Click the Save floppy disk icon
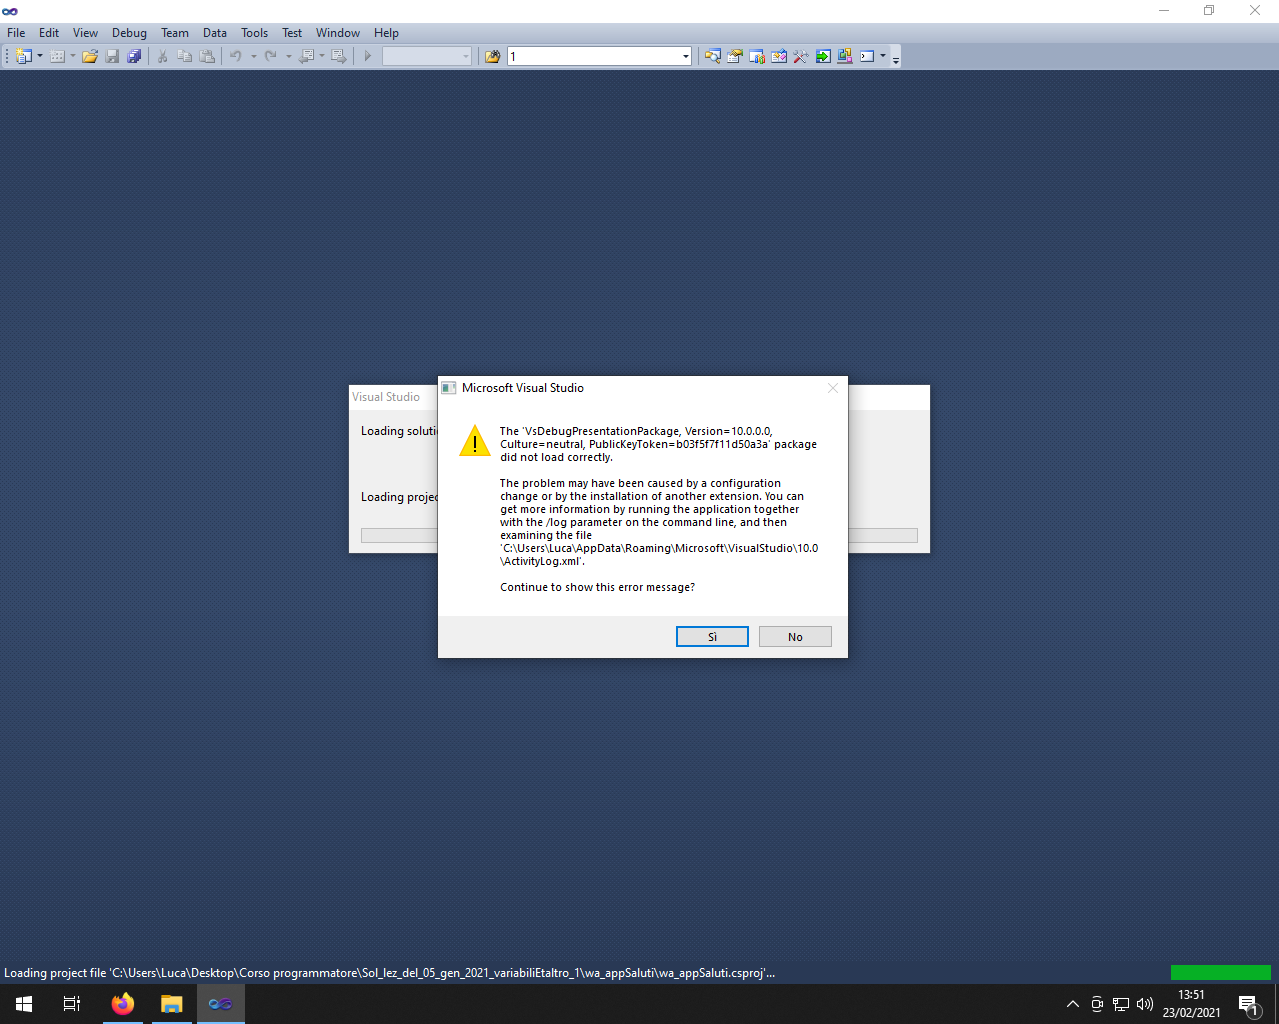1279x1024 pixels. tap(112, 56)
